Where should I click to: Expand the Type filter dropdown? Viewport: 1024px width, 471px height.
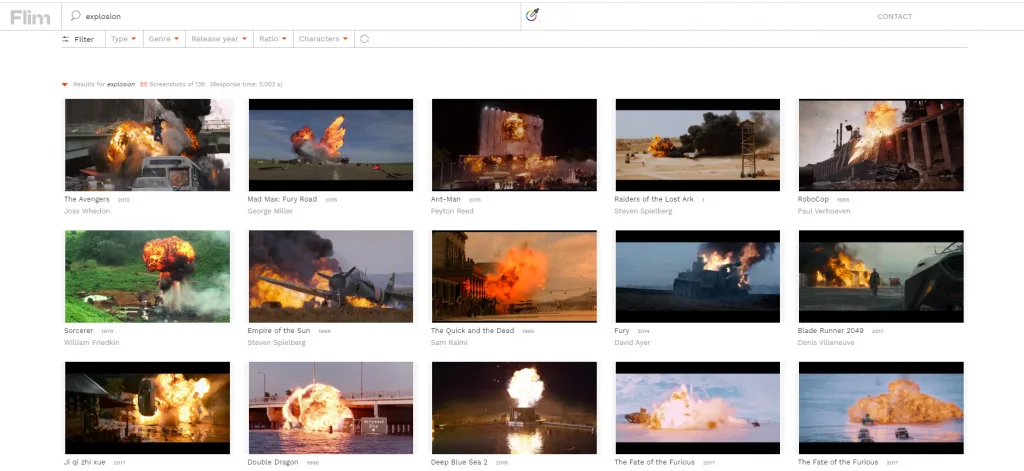(123, 39)
